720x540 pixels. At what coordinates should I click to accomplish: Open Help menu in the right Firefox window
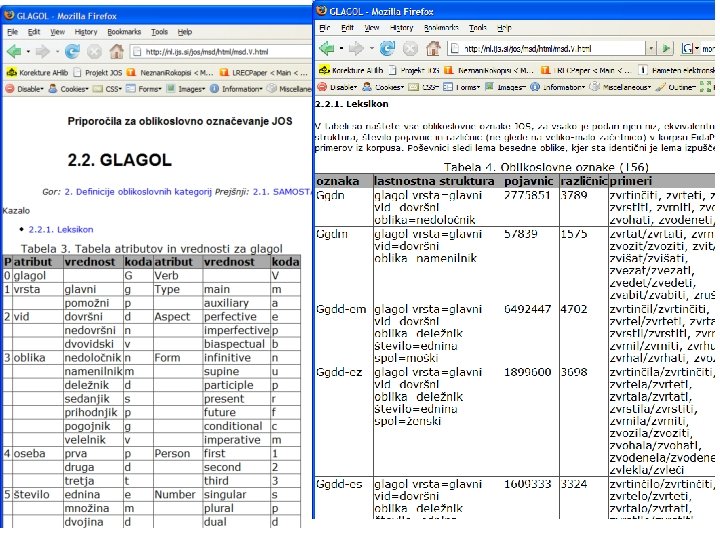504,28
